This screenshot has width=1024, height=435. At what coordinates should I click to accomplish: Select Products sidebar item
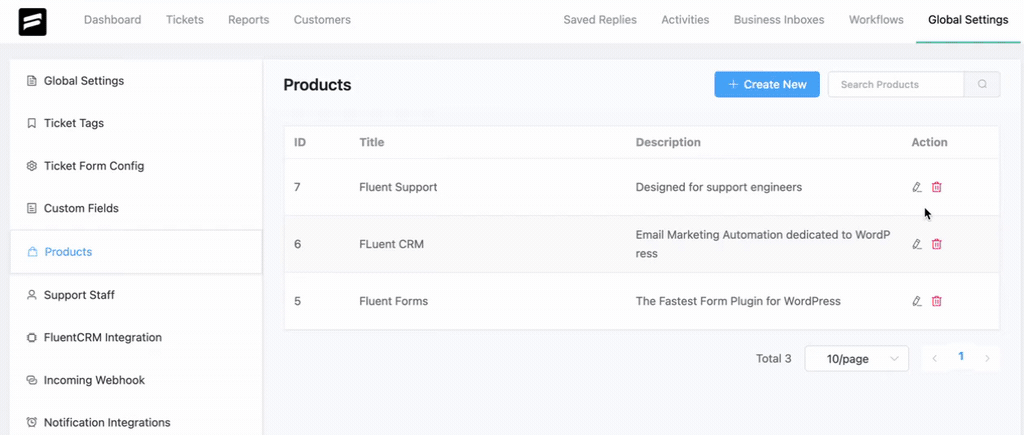[136, 252]
